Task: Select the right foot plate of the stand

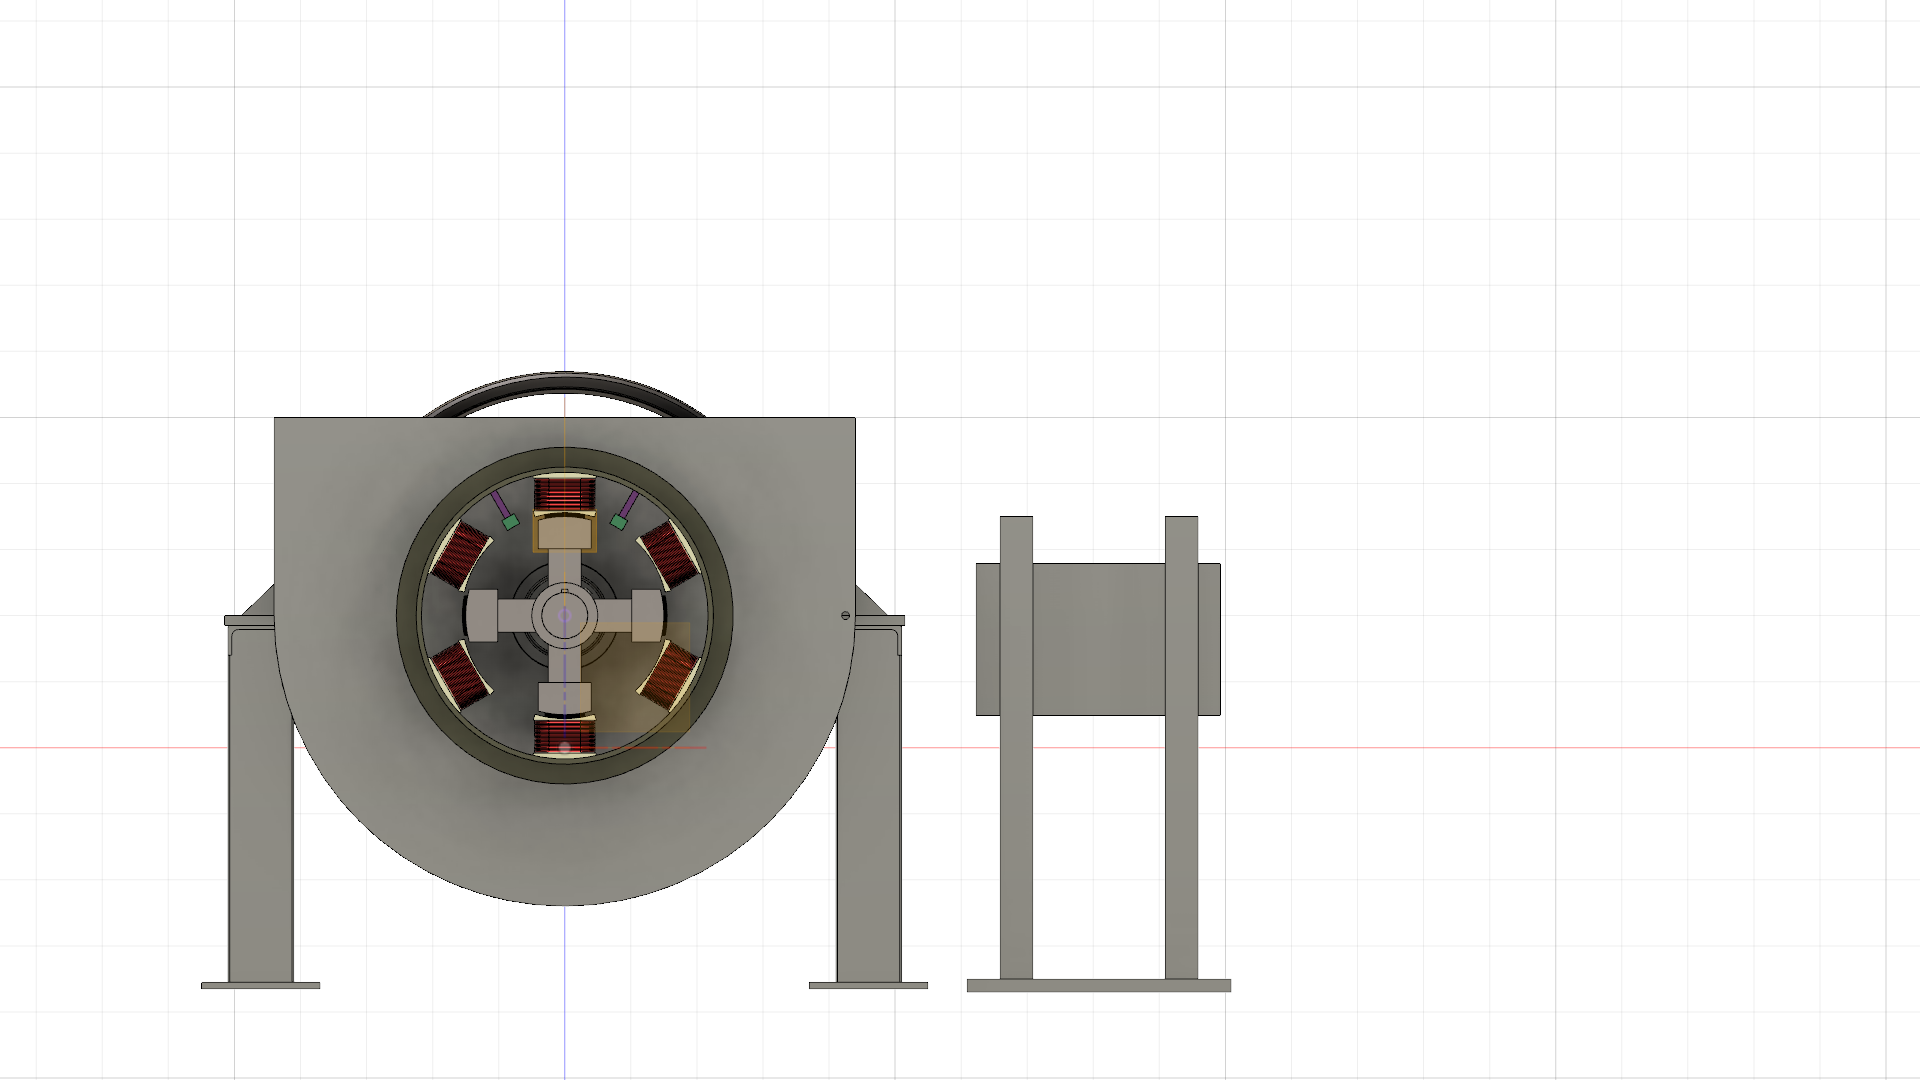Action: (868, 986)
